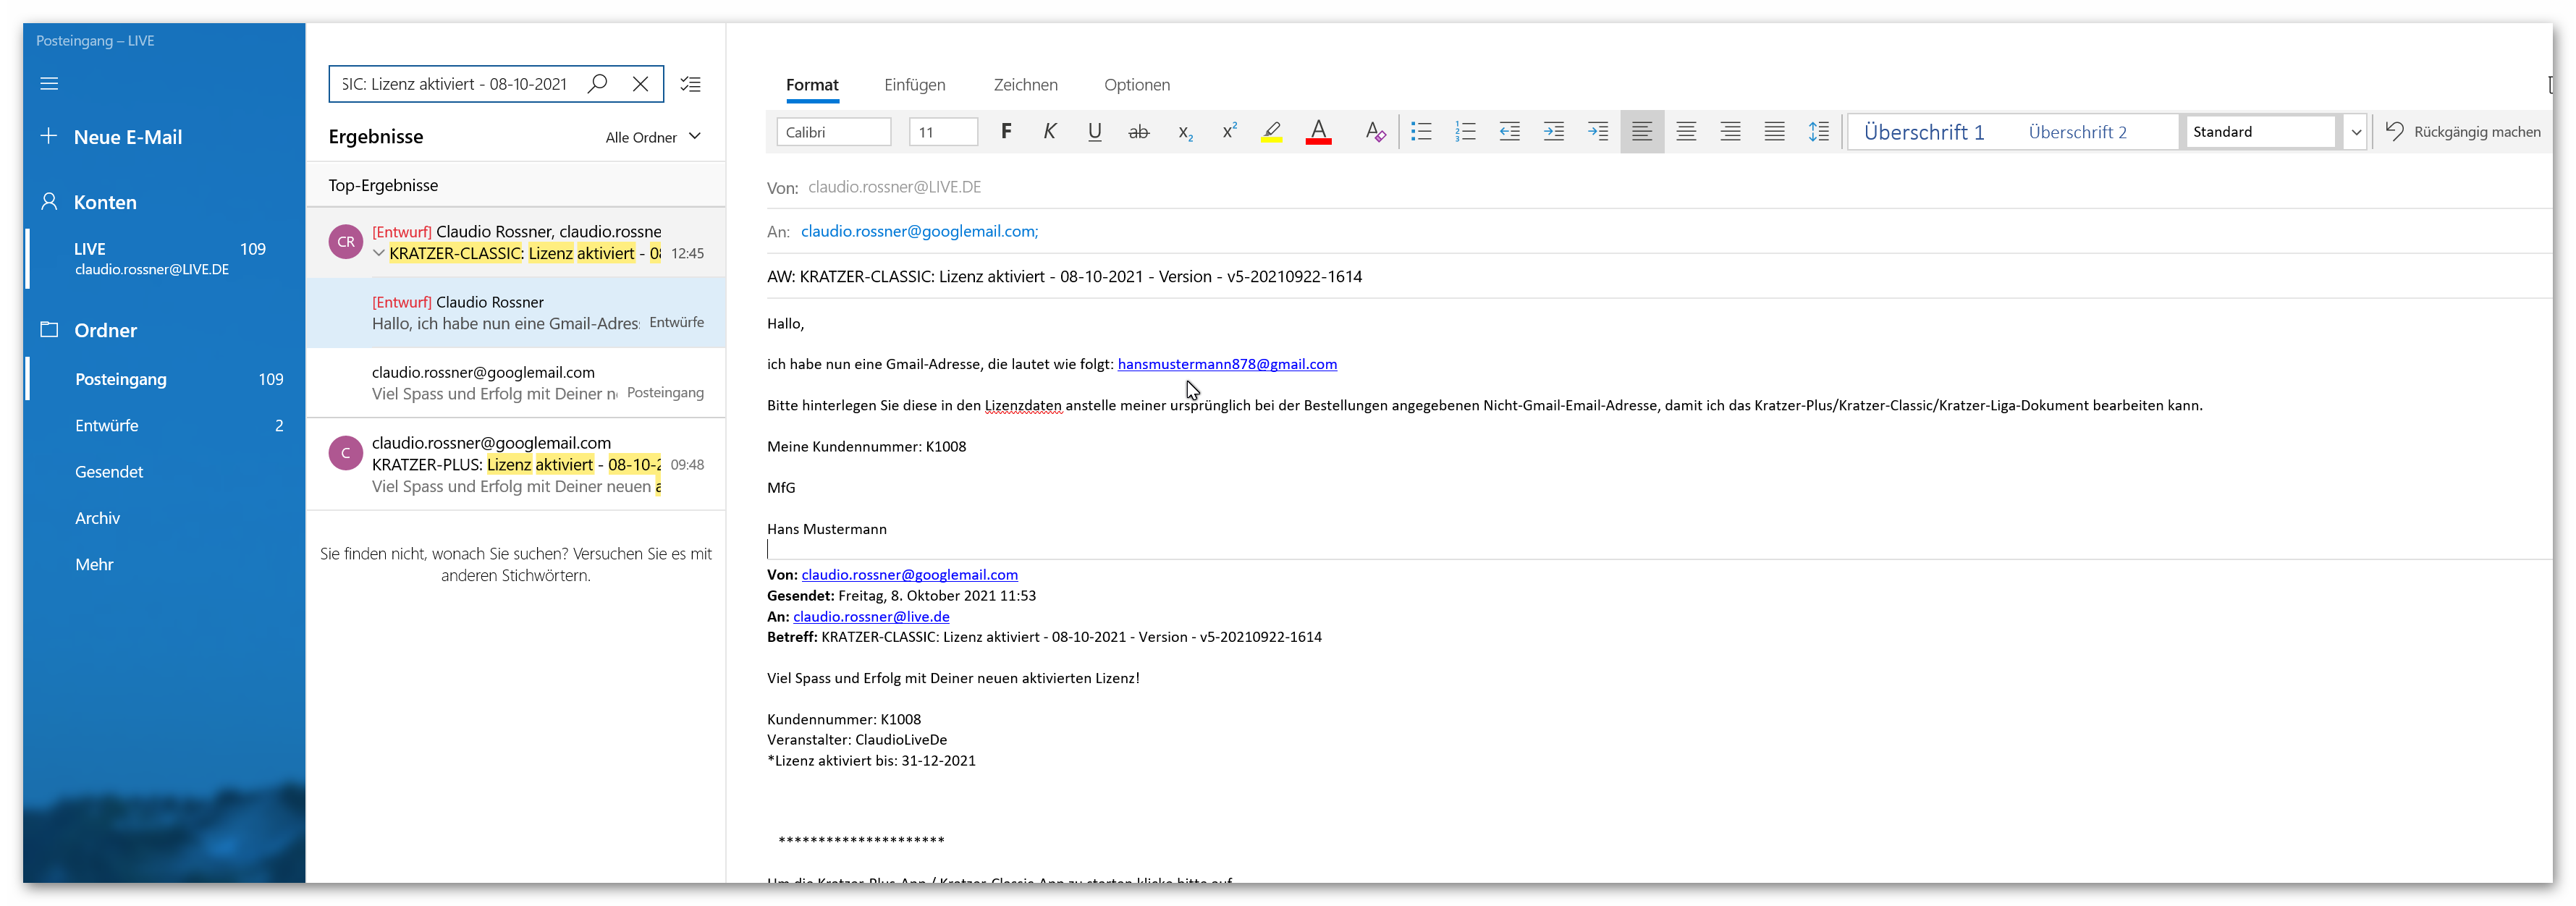
Task: Toggle bold formatting
Action: point(1006,132)
